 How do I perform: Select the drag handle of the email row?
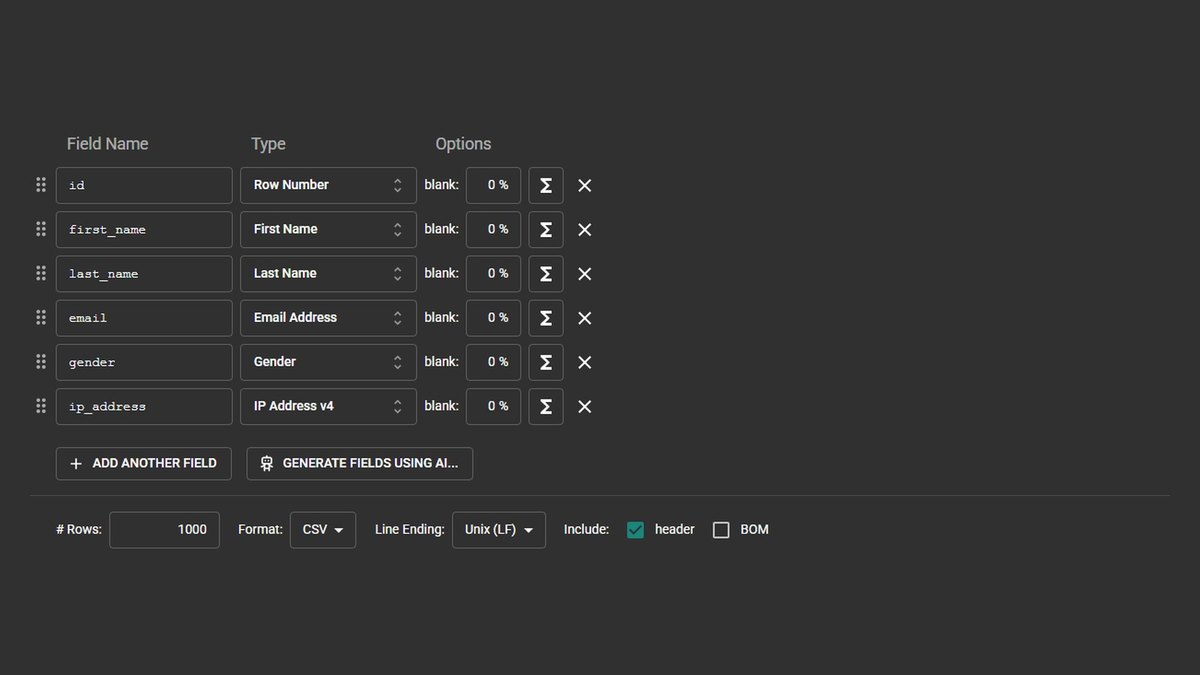click(x=41, y=318)
